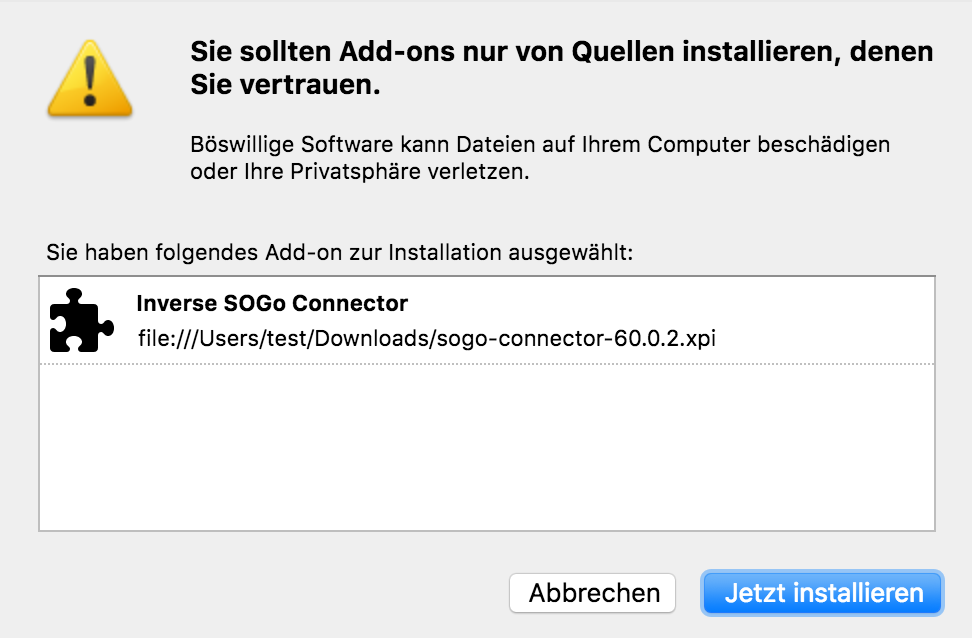Click the "oder Ihre Privatsphäre verletzen" text line

tap(359, 171)
